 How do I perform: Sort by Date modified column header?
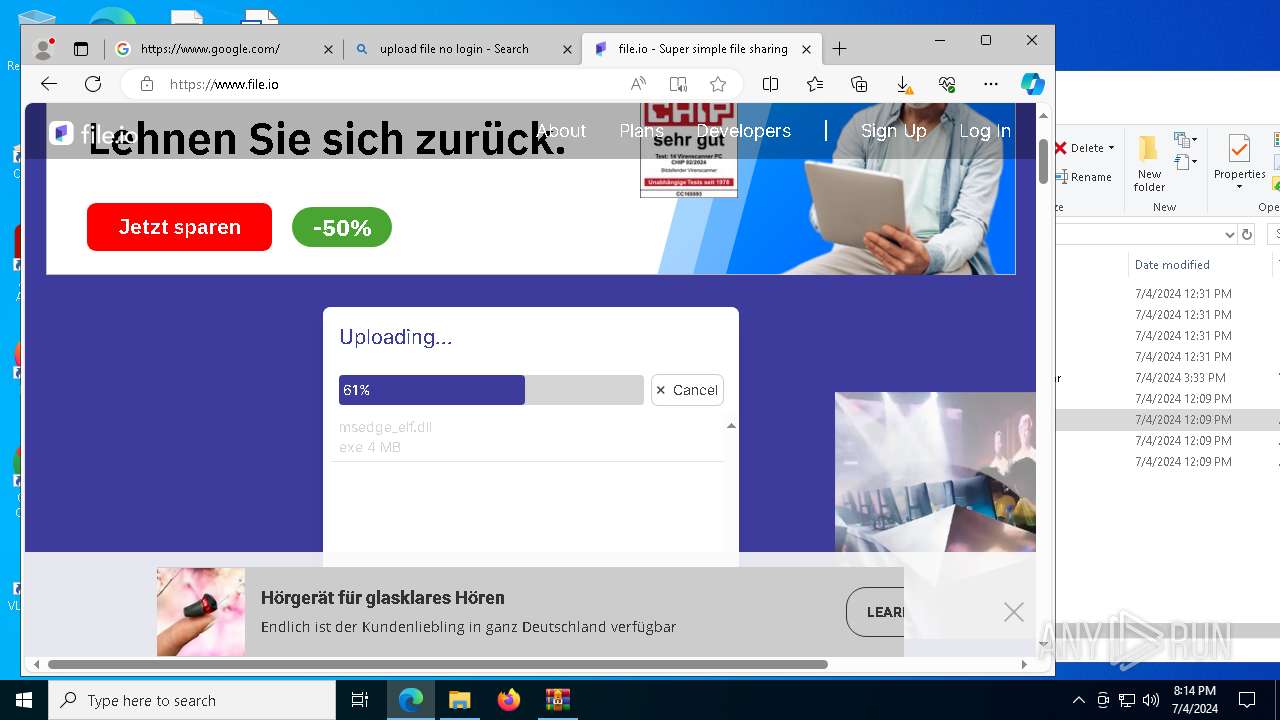[x=1172, y=265]
